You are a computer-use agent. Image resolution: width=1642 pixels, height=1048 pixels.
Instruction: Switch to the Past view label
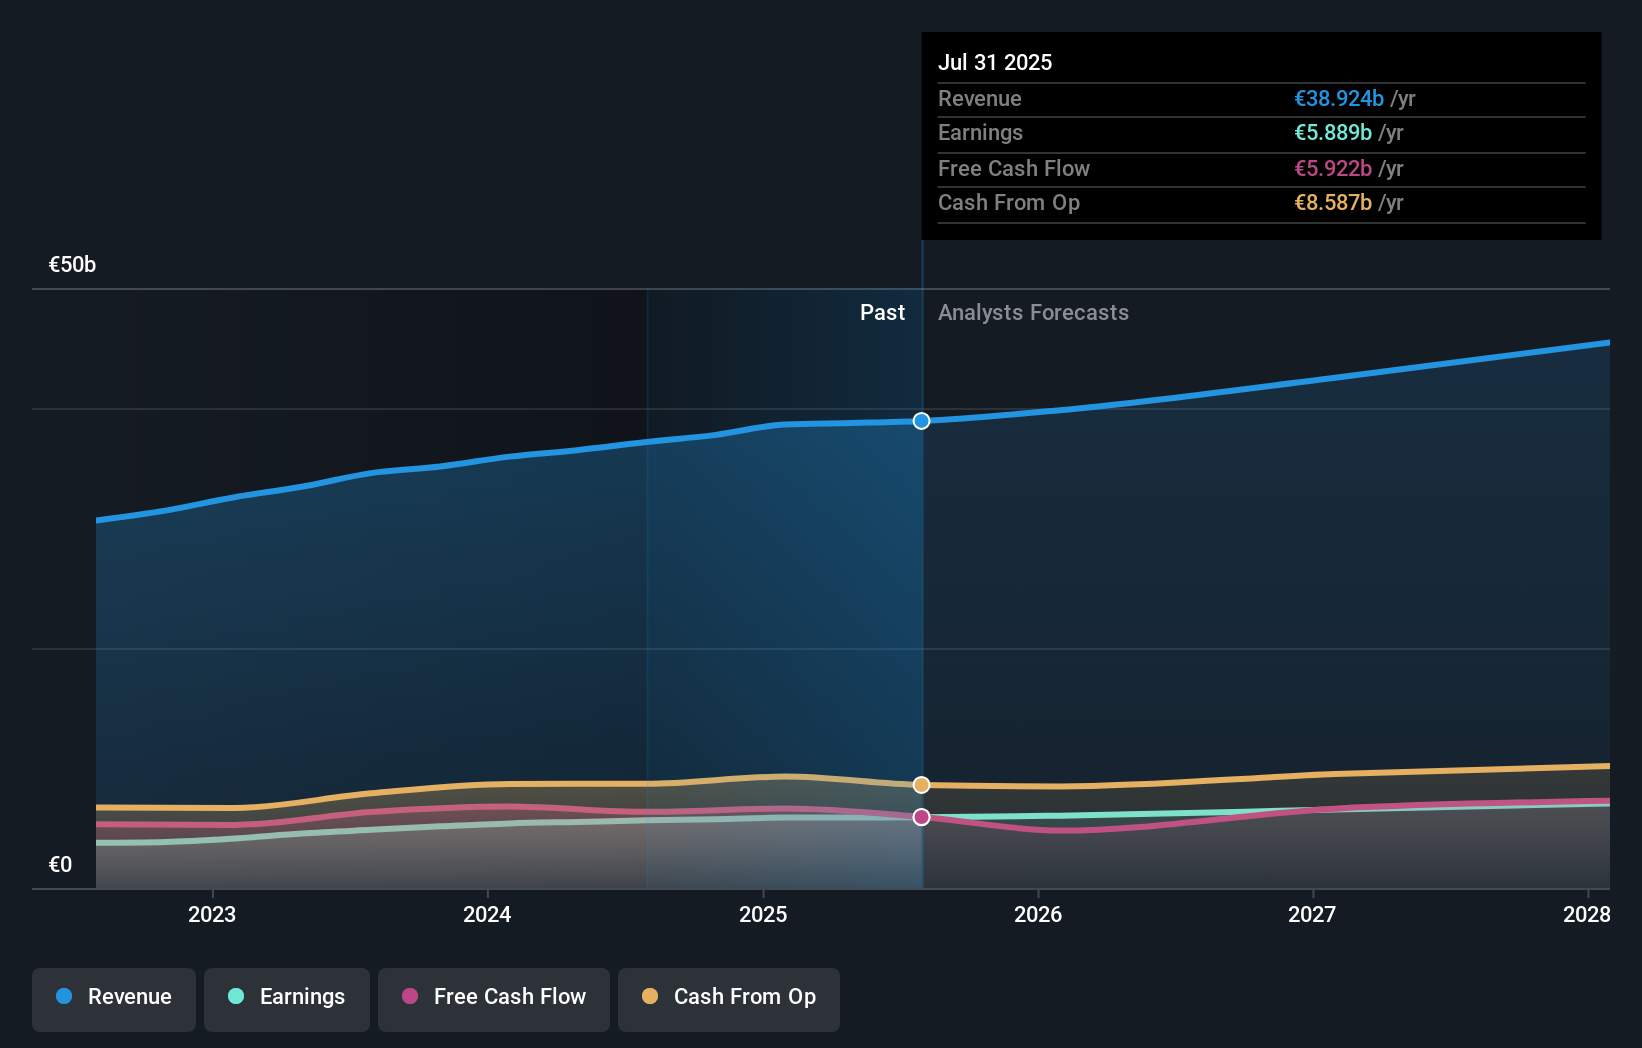click(x=882, y=312)
